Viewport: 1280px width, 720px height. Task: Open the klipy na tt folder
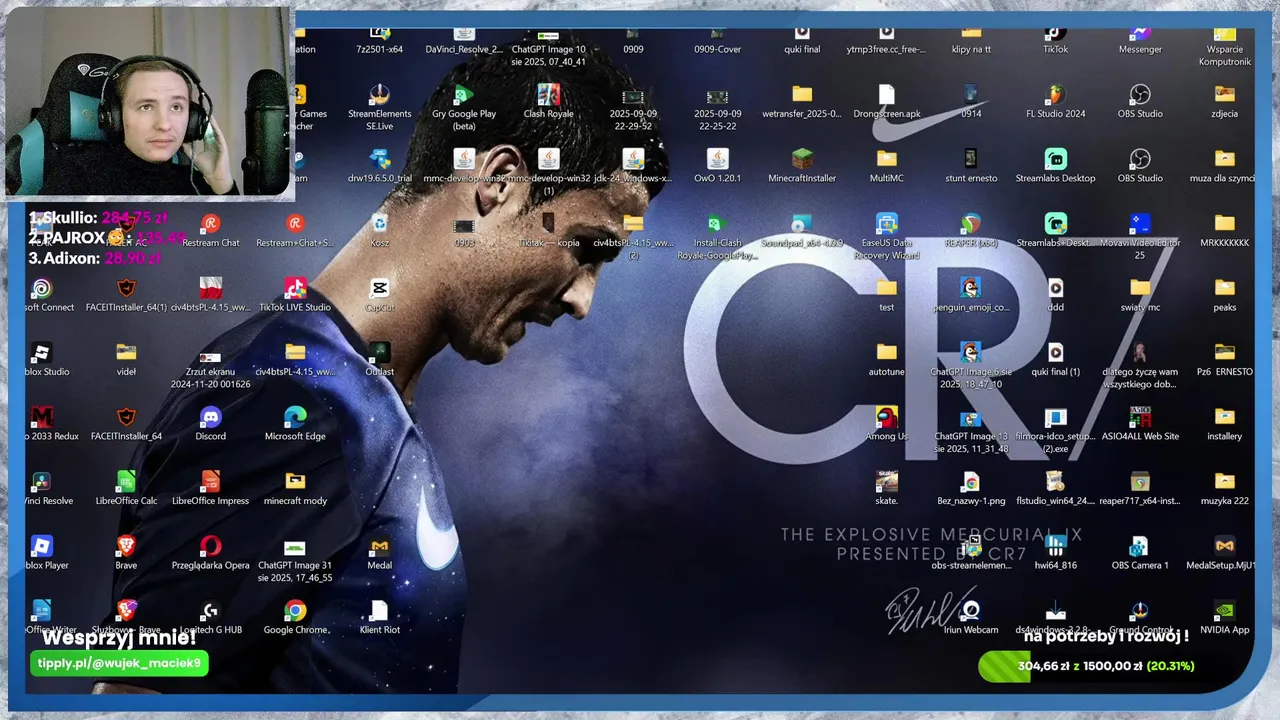[971, 40]
